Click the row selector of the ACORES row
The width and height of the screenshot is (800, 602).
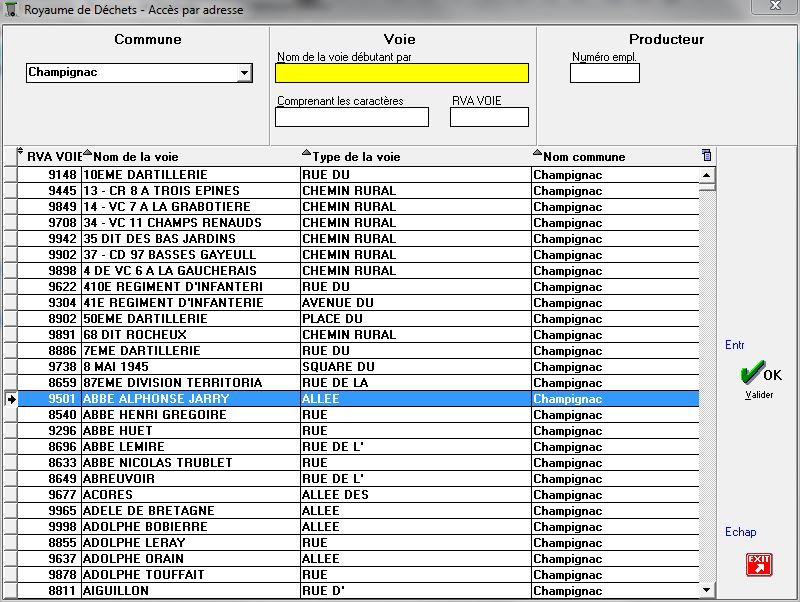[11, 495]
